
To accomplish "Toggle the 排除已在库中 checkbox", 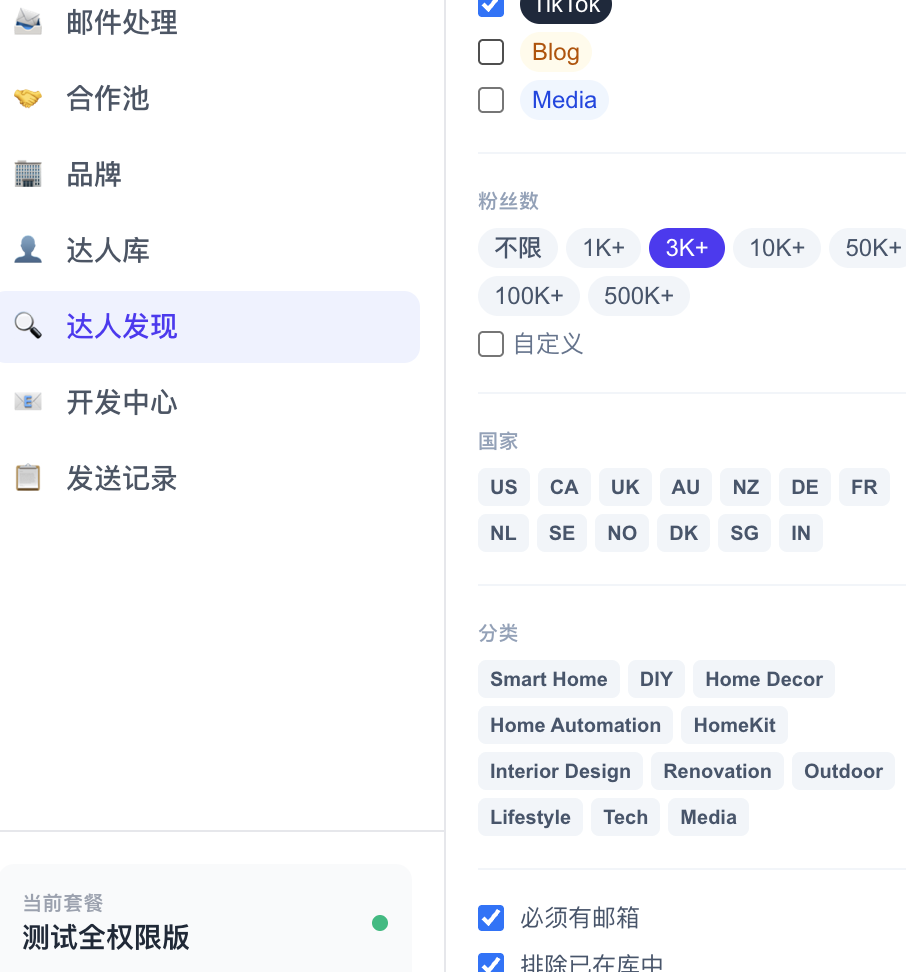I will click(x=491, y=963).
